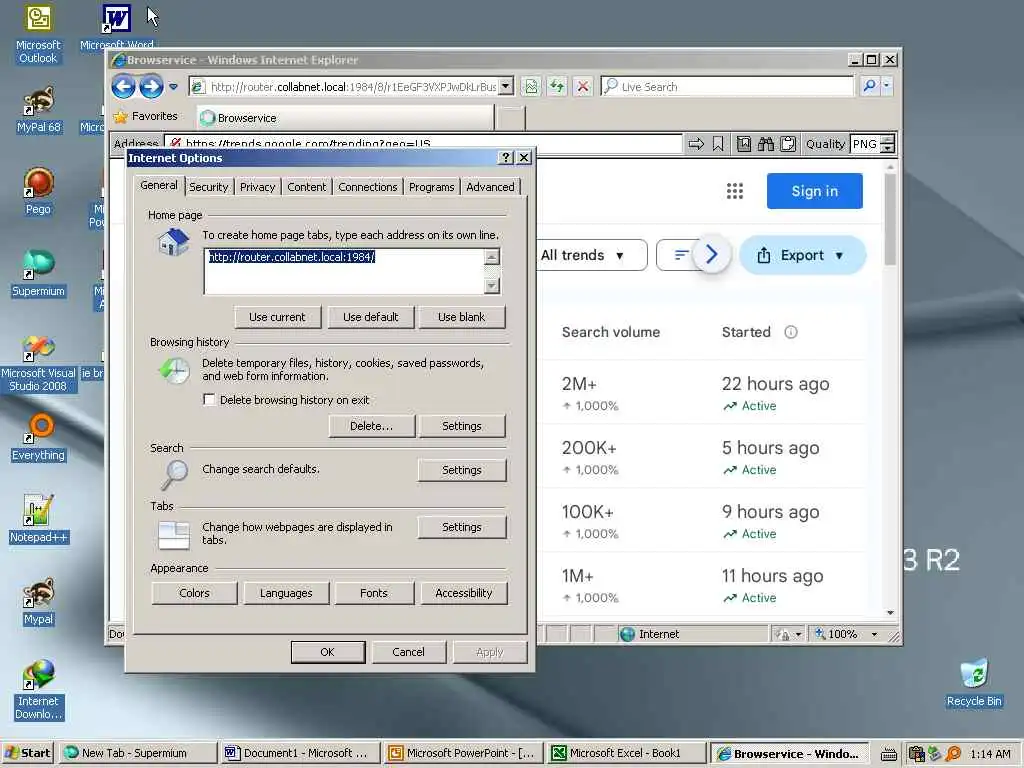
Task: Select the Microsoft Outlook desktop icon
Action: 38,34
